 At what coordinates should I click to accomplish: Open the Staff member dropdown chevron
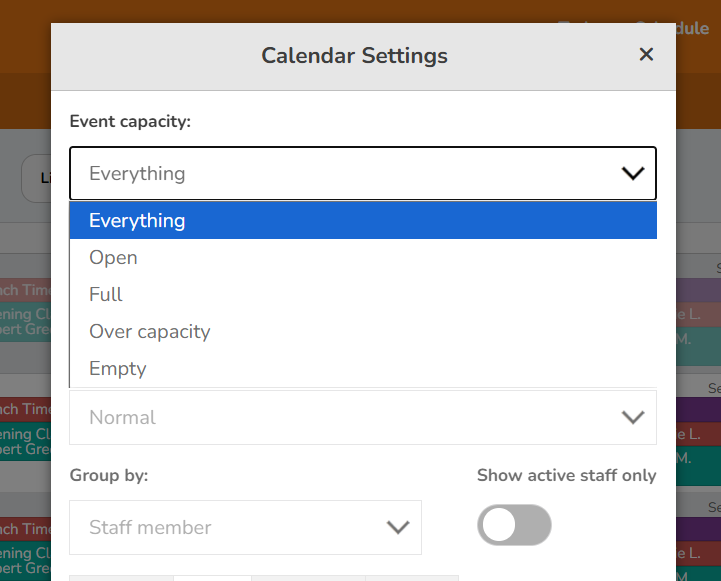398,528
